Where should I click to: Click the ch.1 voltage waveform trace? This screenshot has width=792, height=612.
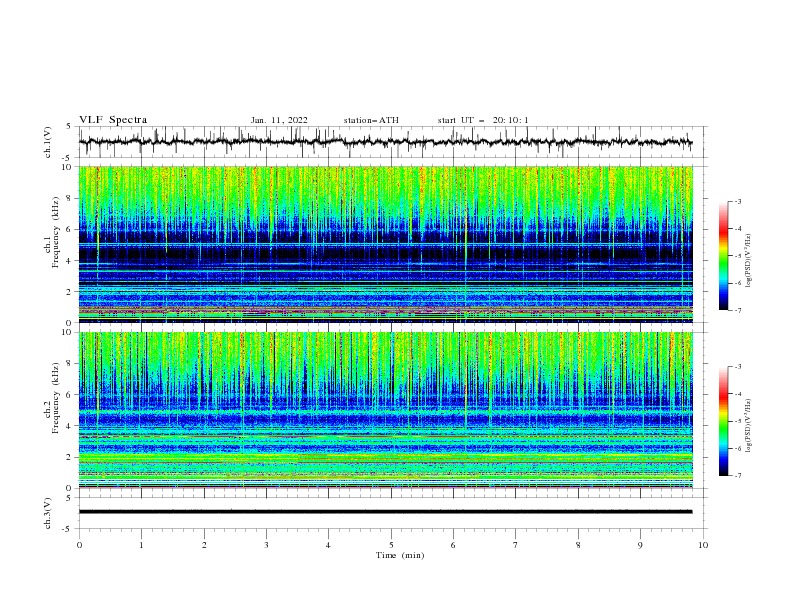[385, 142]
